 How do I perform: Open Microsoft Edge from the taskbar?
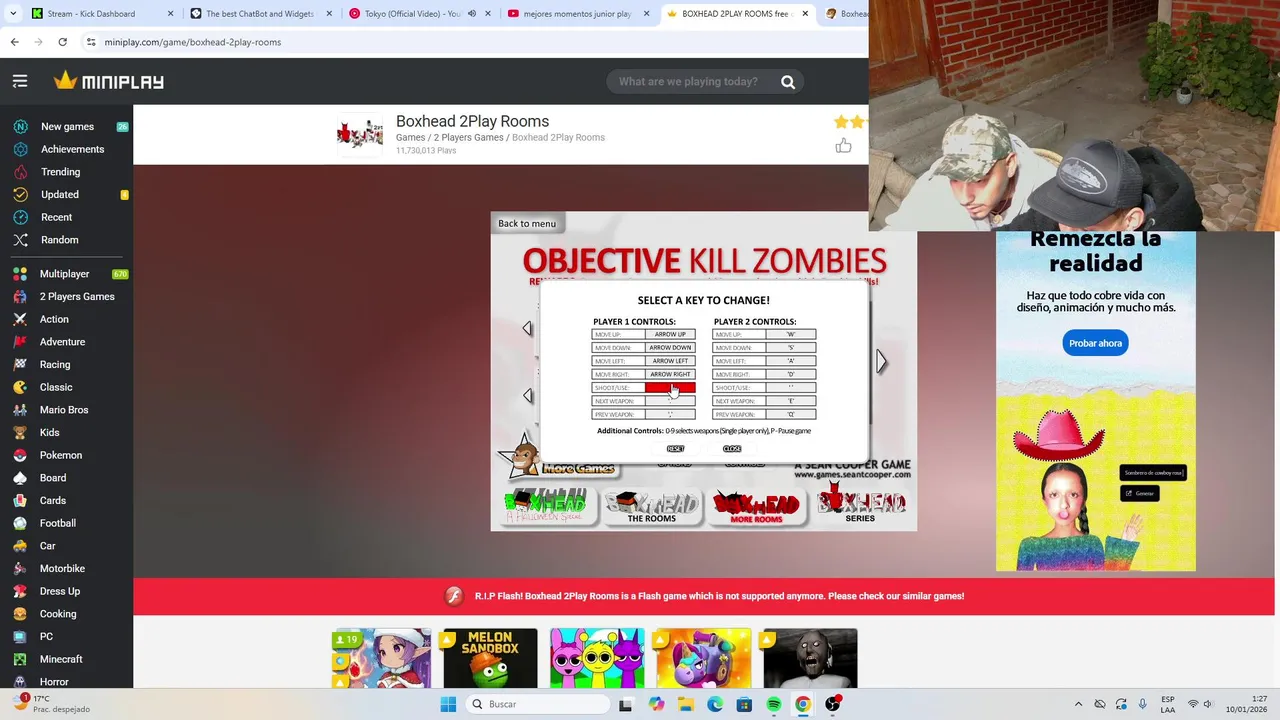[x=715, y=704]
